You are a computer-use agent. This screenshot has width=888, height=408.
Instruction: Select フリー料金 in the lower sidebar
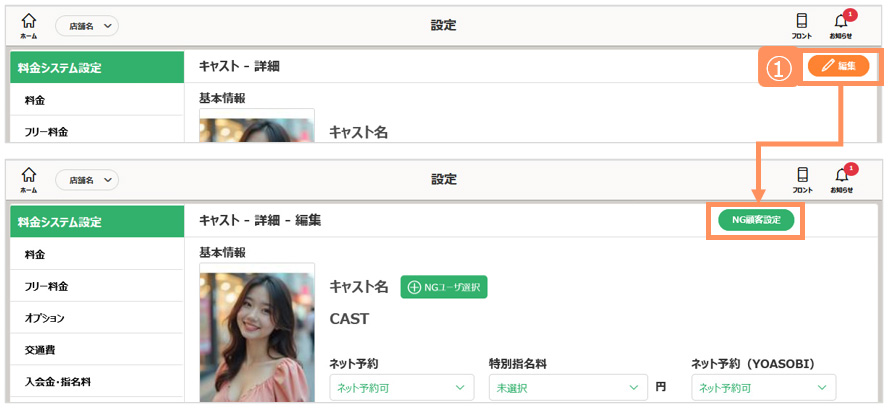(47, 286)
